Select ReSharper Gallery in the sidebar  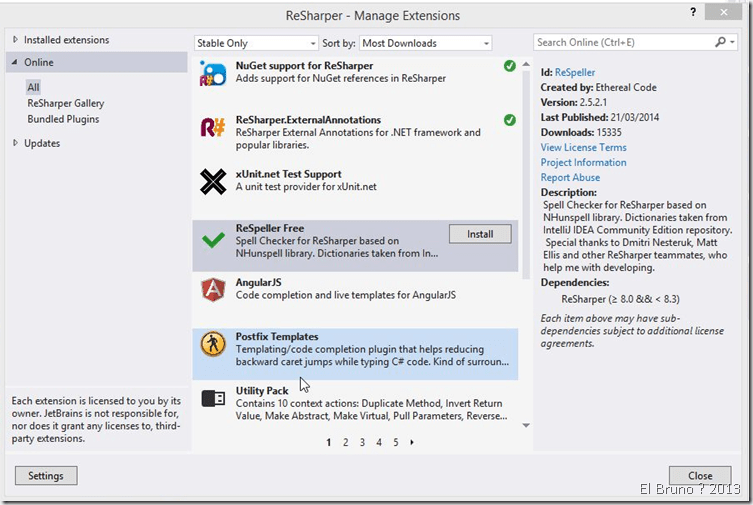[66, 103]
